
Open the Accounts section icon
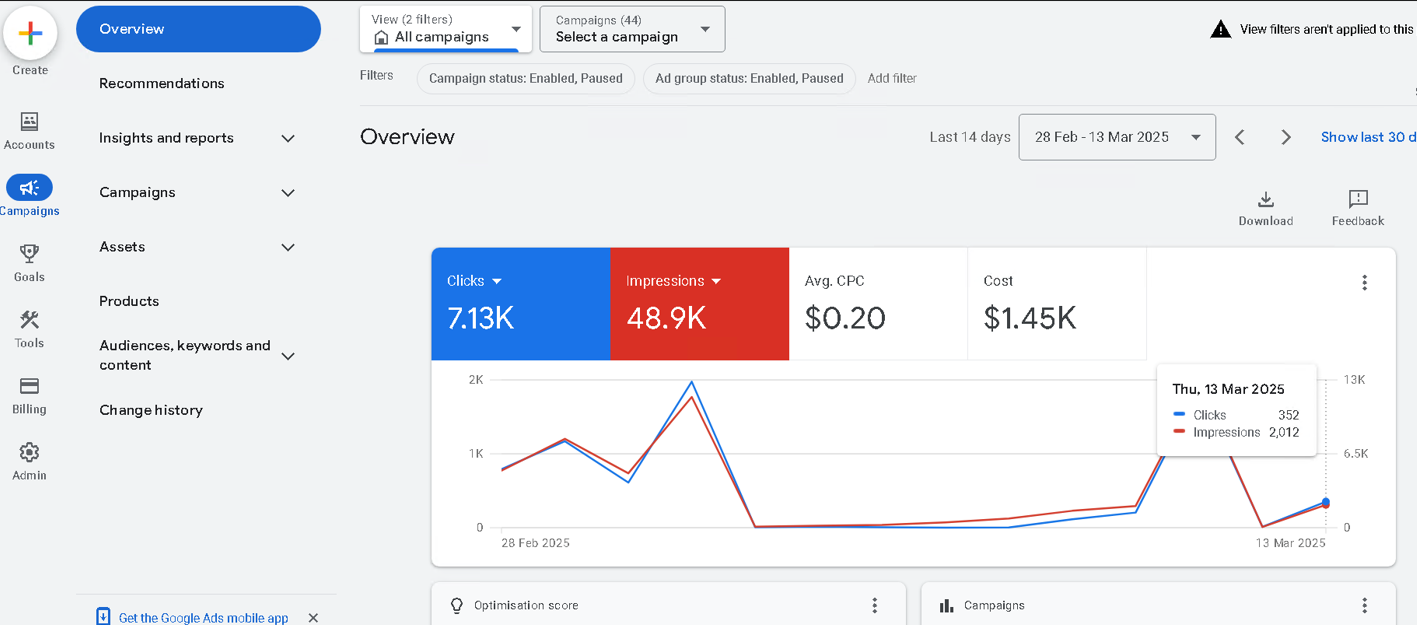coord(29,121)
